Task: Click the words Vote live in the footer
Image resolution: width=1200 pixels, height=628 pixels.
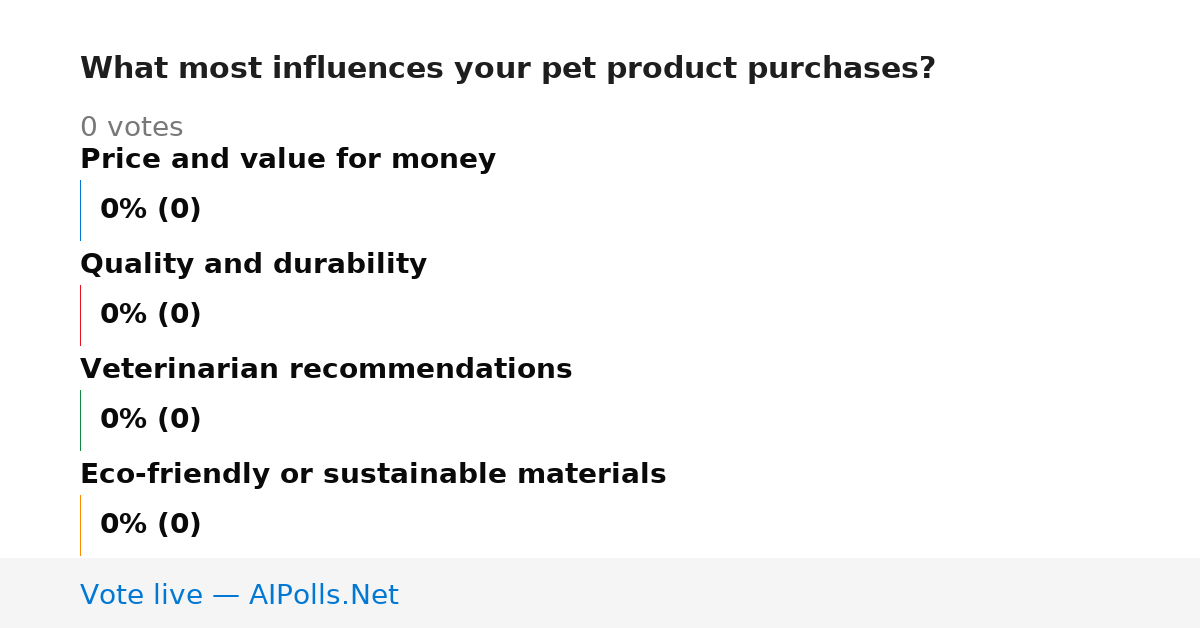Action: click(x=141, y=595)
